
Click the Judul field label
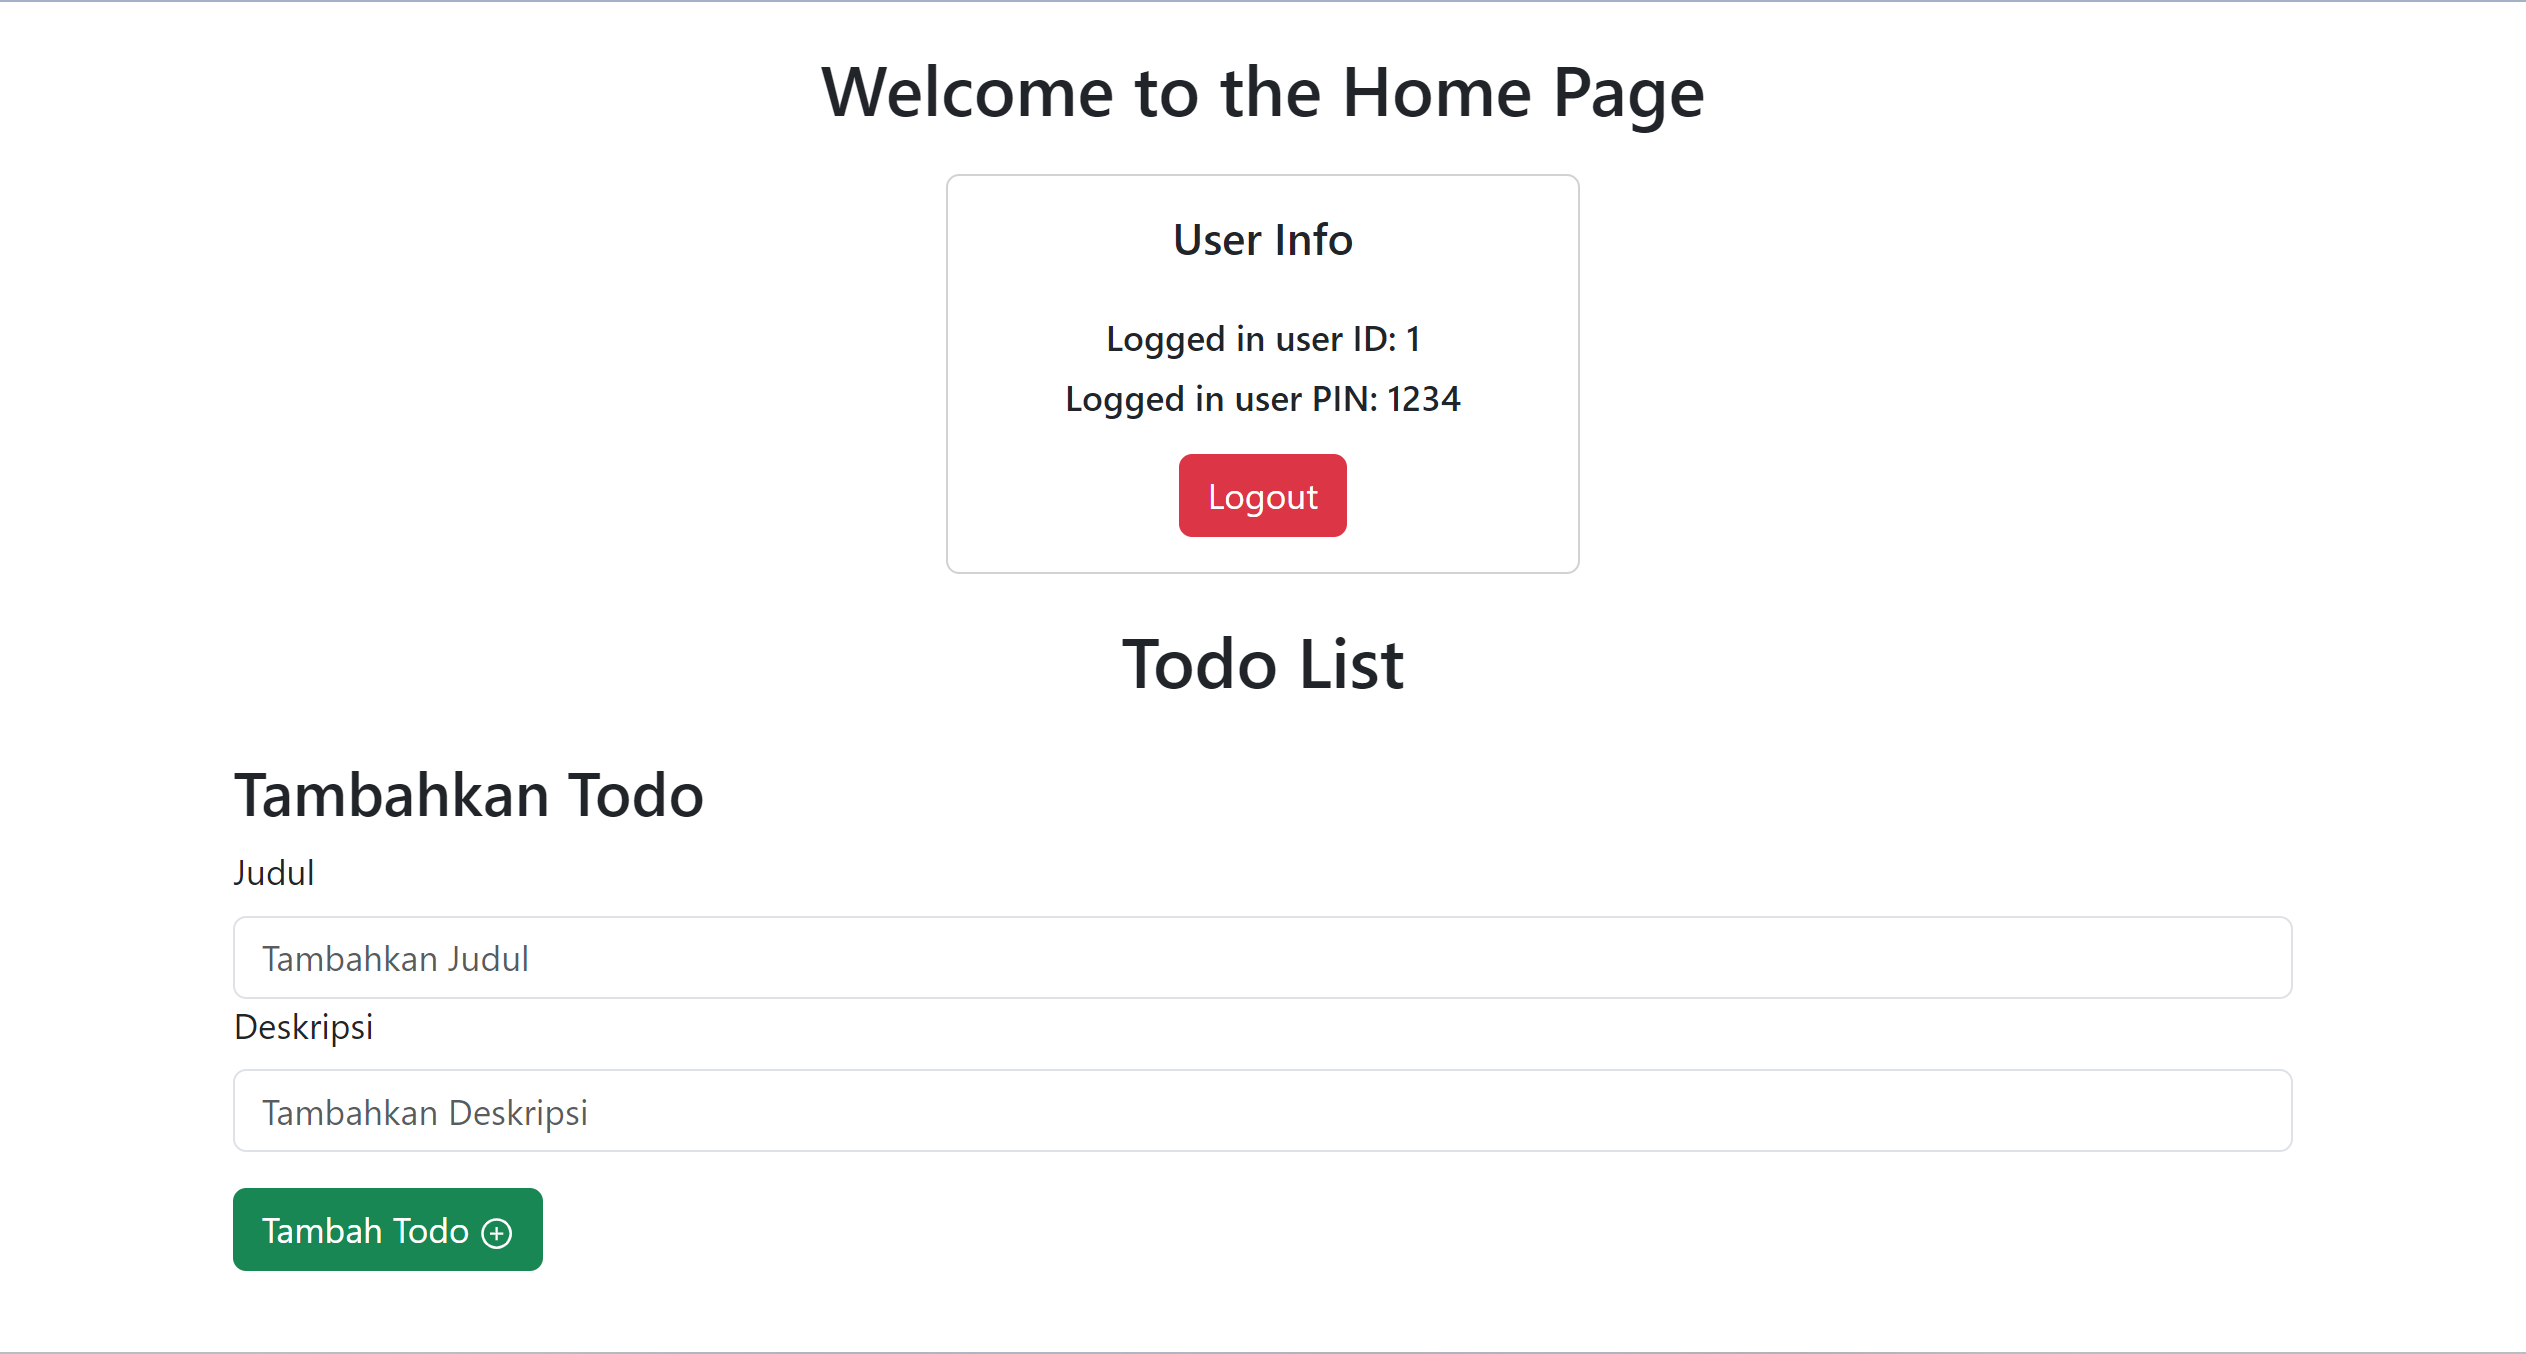click(274, 873)
